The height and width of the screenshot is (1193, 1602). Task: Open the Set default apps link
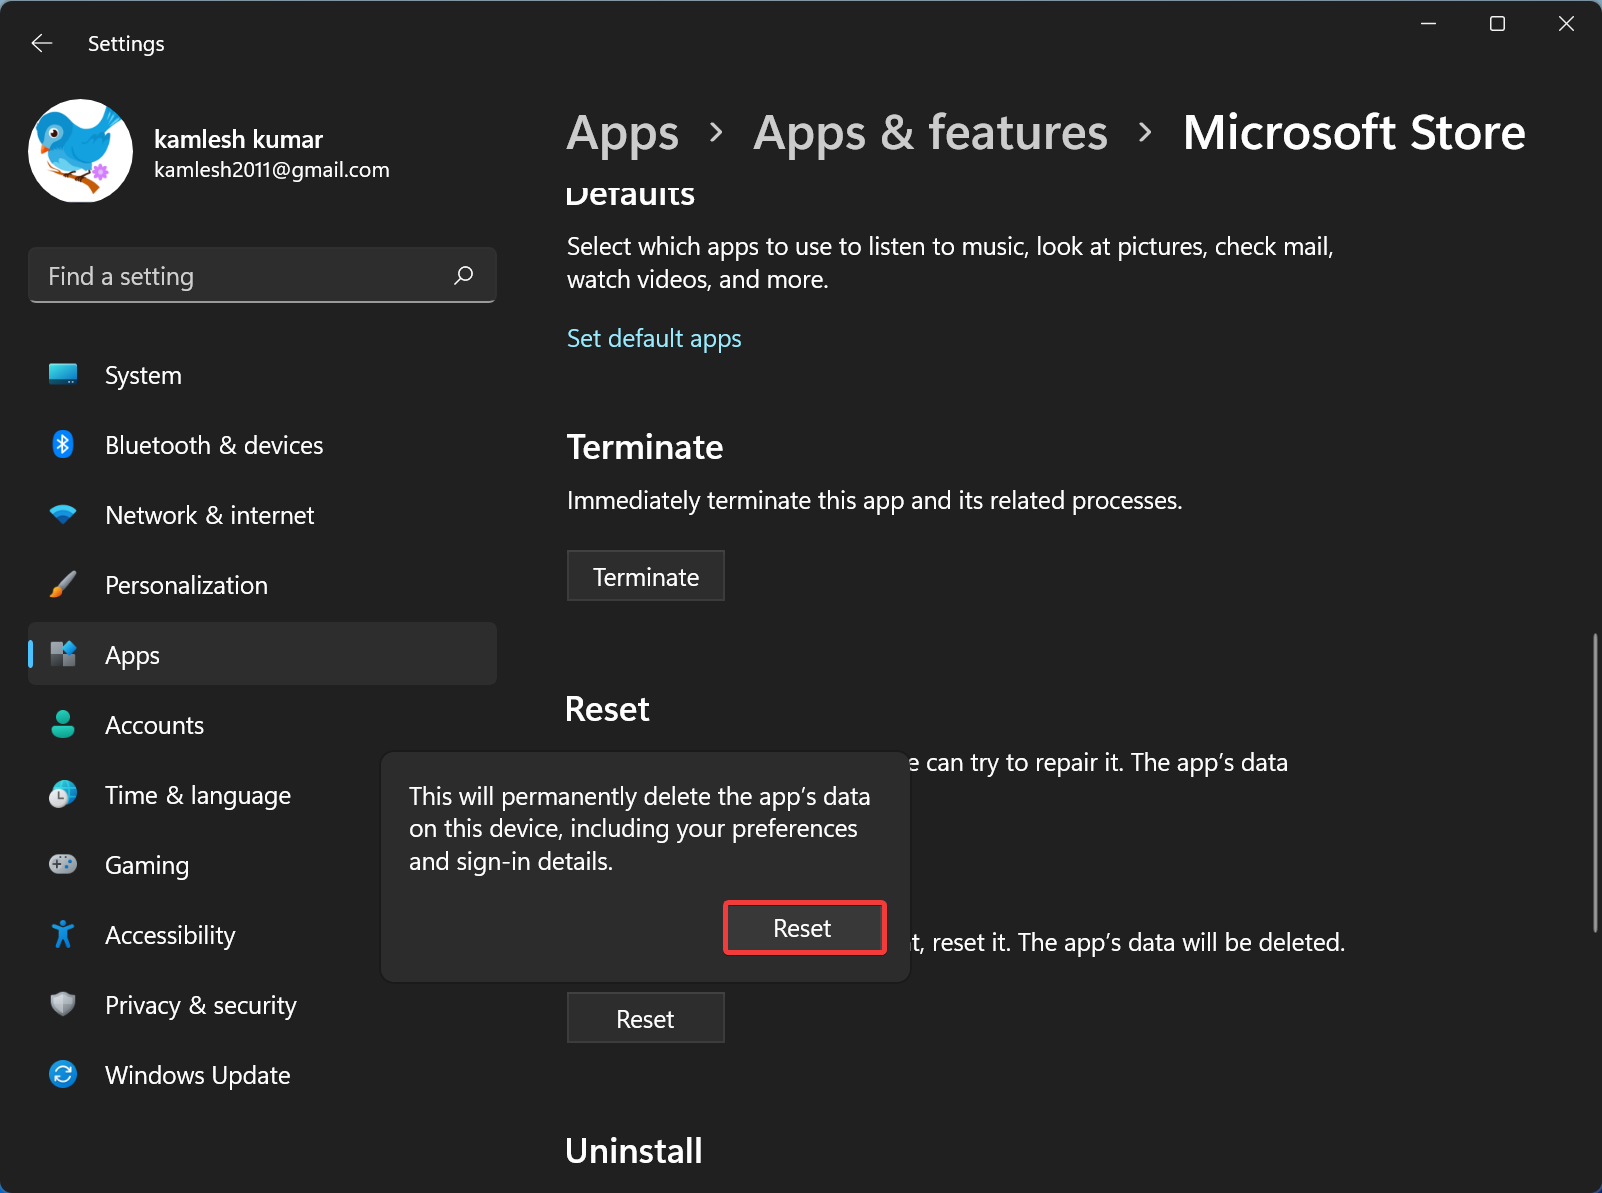point(654,339)
